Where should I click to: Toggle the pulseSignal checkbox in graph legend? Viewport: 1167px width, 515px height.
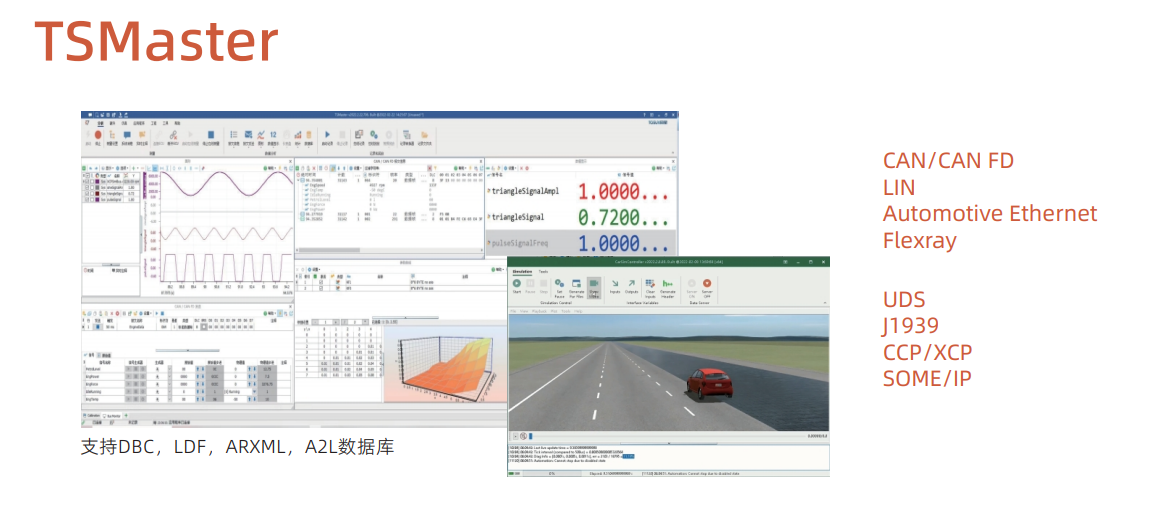click(86, 200)
